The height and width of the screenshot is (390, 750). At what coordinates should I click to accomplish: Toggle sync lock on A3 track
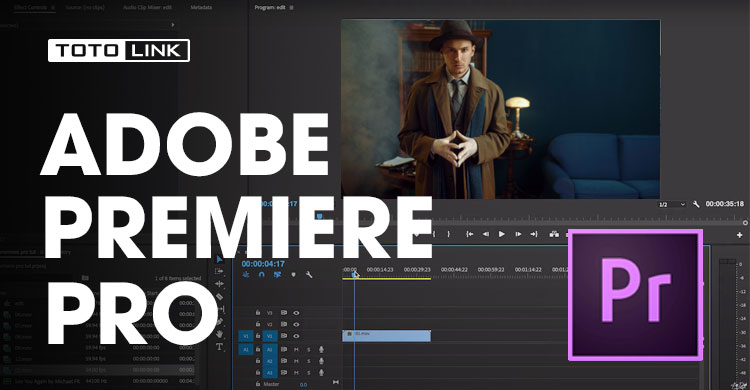tap(284, 373)
